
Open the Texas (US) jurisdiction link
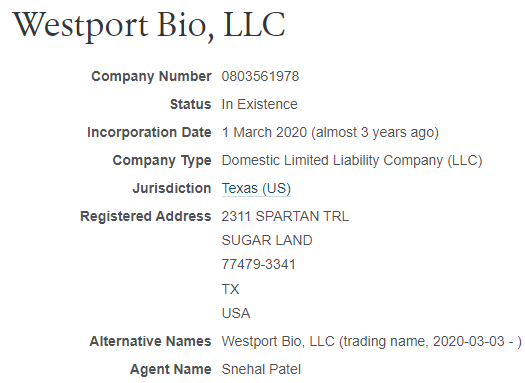256,188
